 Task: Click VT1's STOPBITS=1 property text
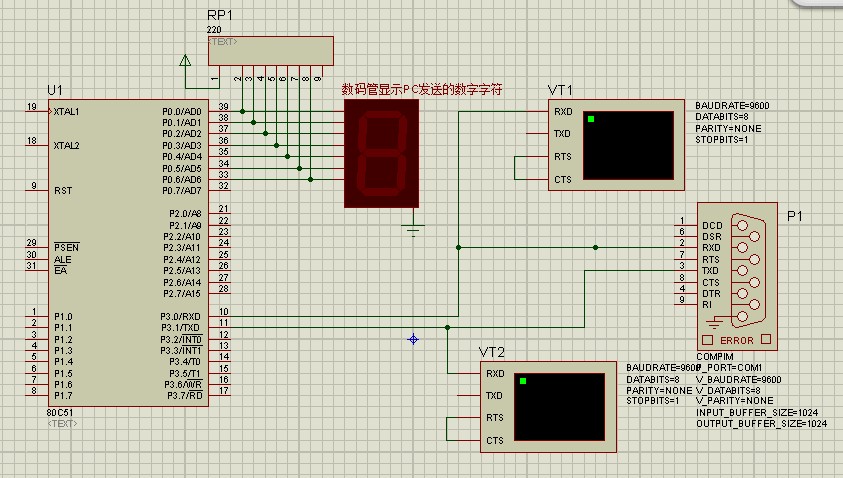[x=721, y=140]
